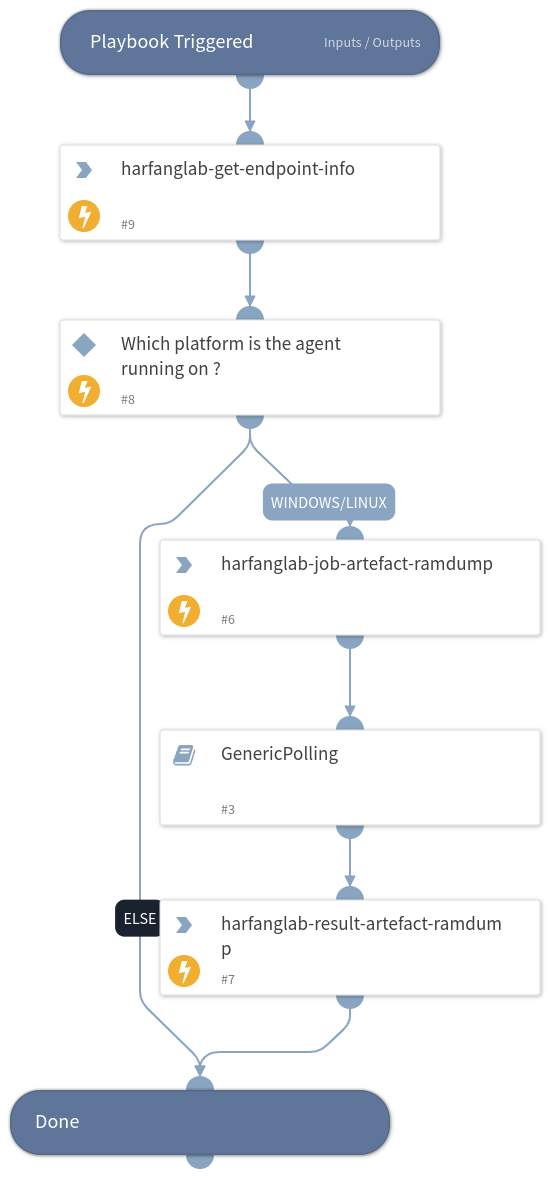
Task: Click the book icon on GenericPolling
Action: [184, 755]
